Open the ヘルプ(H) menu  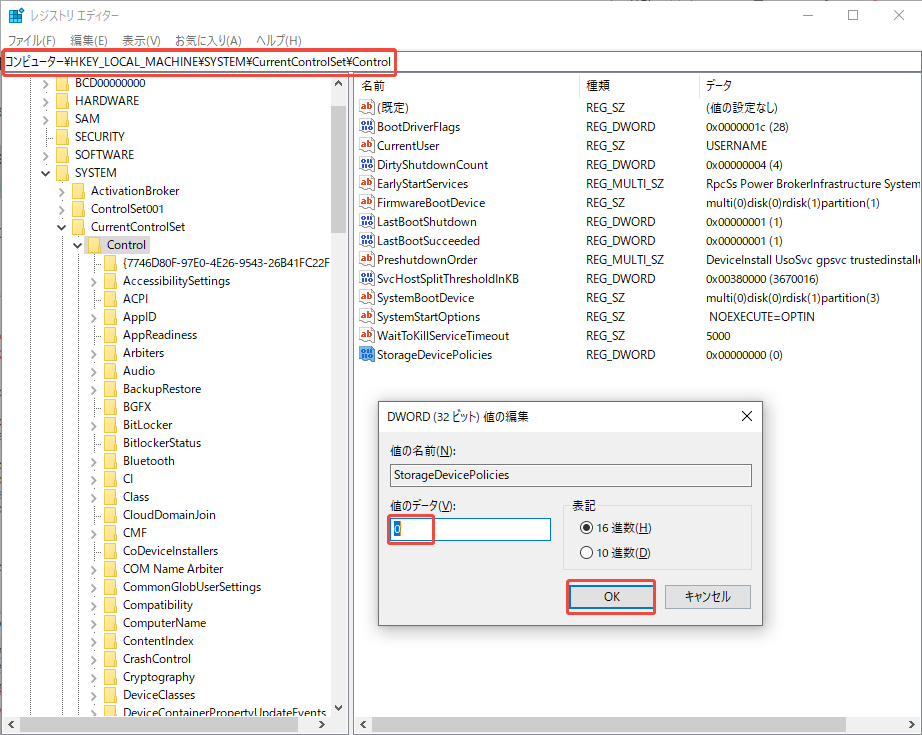point(279,41)
